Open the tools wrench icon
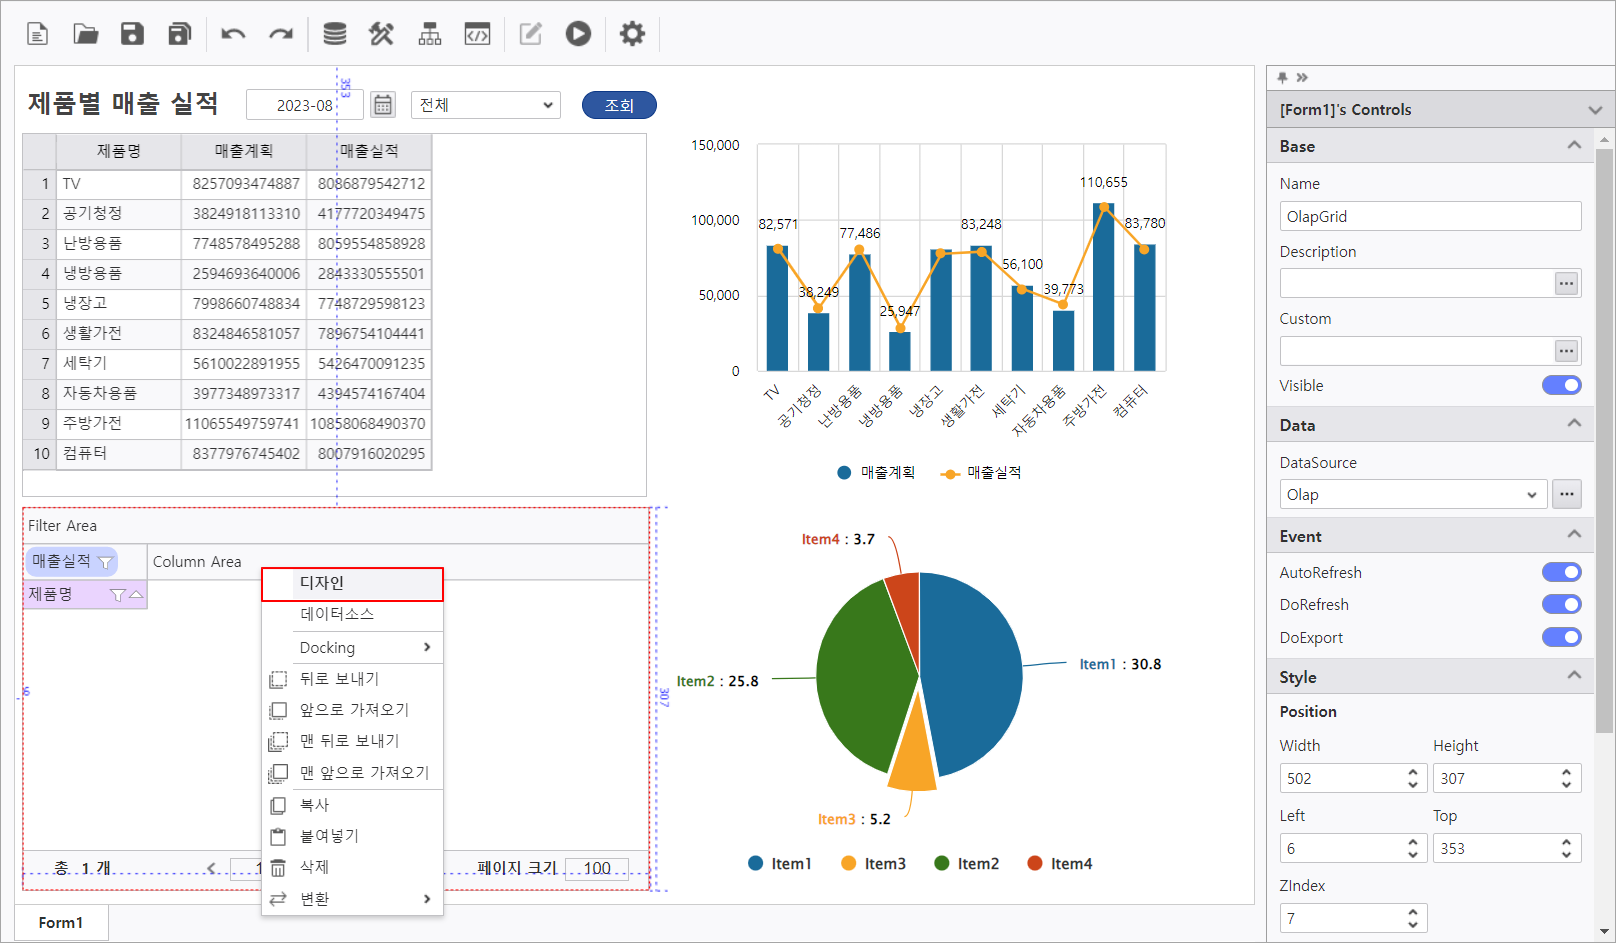The image size is (1616, 943). [381, 34]
